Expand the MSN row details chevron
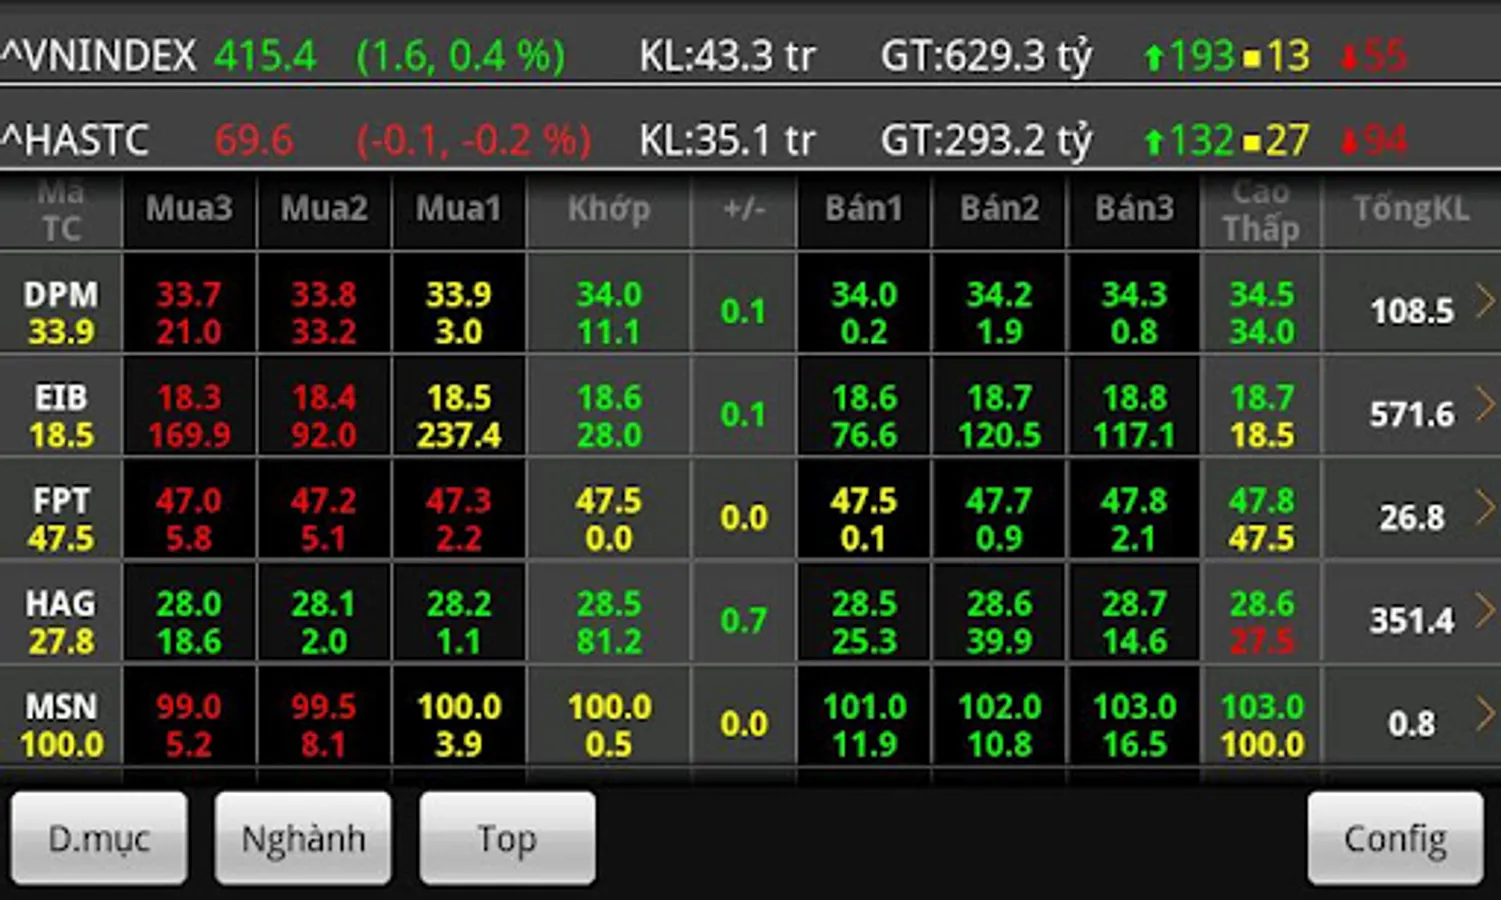This screenshot has width=1501, height=900. coord(1485,714)
